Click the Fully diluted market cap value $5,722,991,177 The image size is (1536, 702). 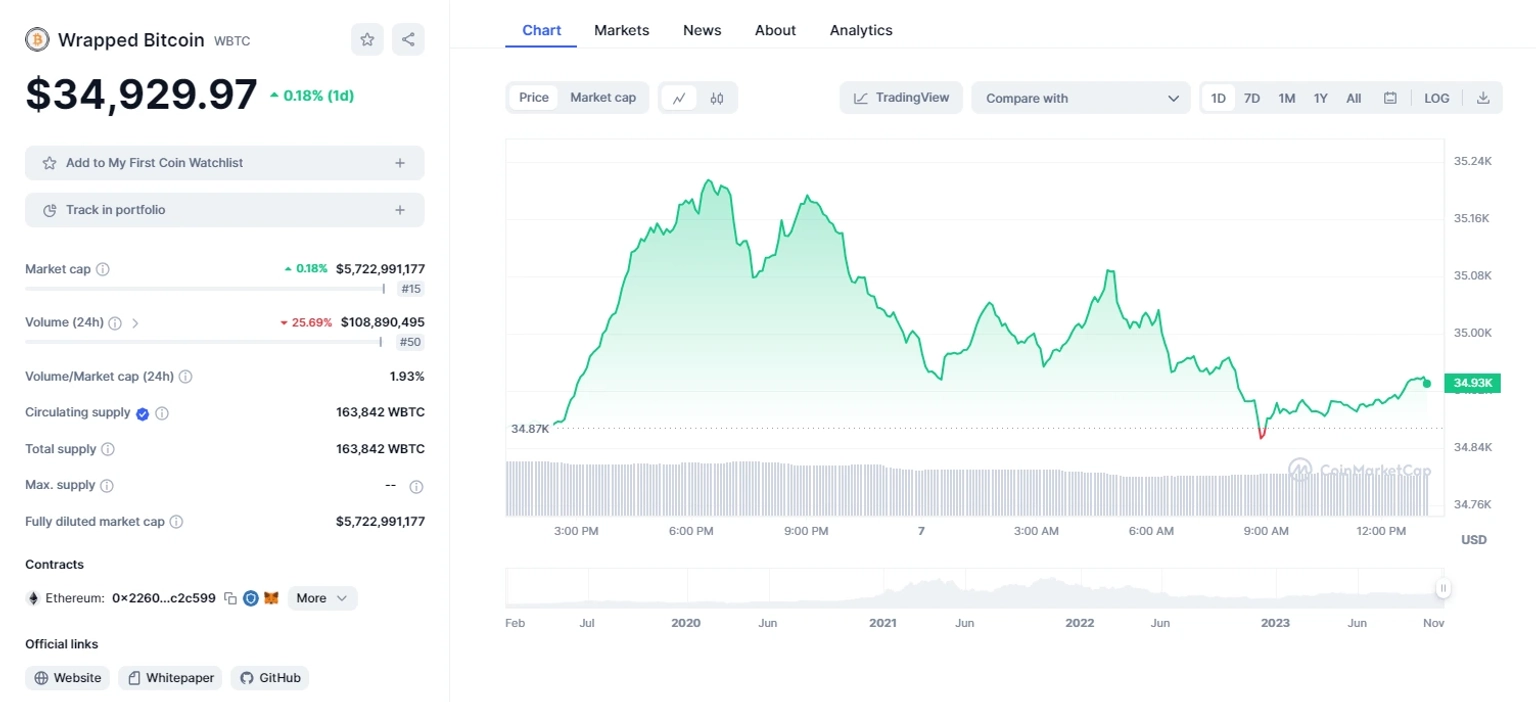tap(380, 522)
